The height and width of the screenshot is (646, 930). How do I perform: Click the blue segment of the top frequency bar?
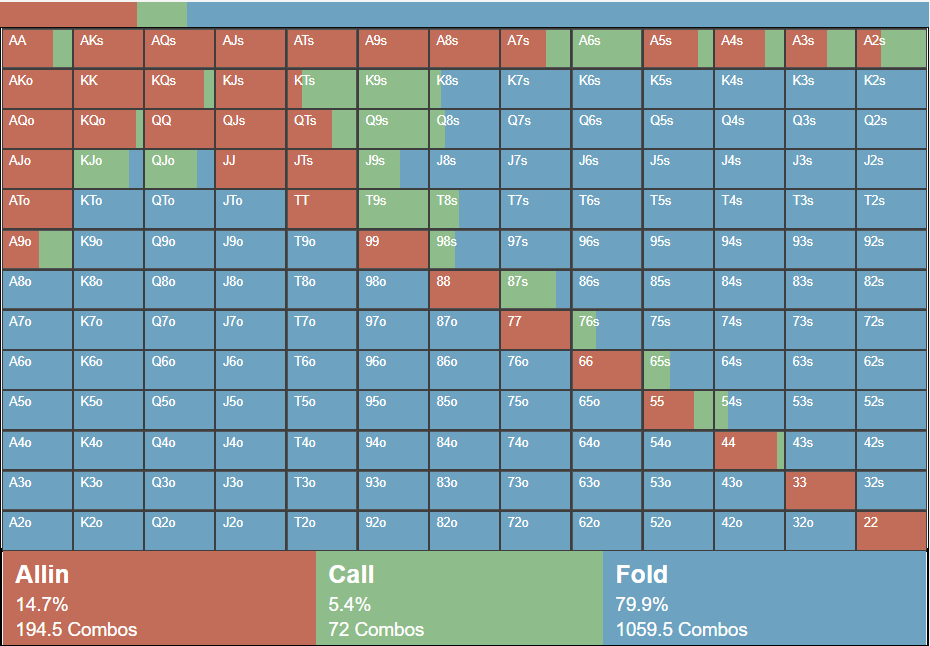(x=557, y=14)
